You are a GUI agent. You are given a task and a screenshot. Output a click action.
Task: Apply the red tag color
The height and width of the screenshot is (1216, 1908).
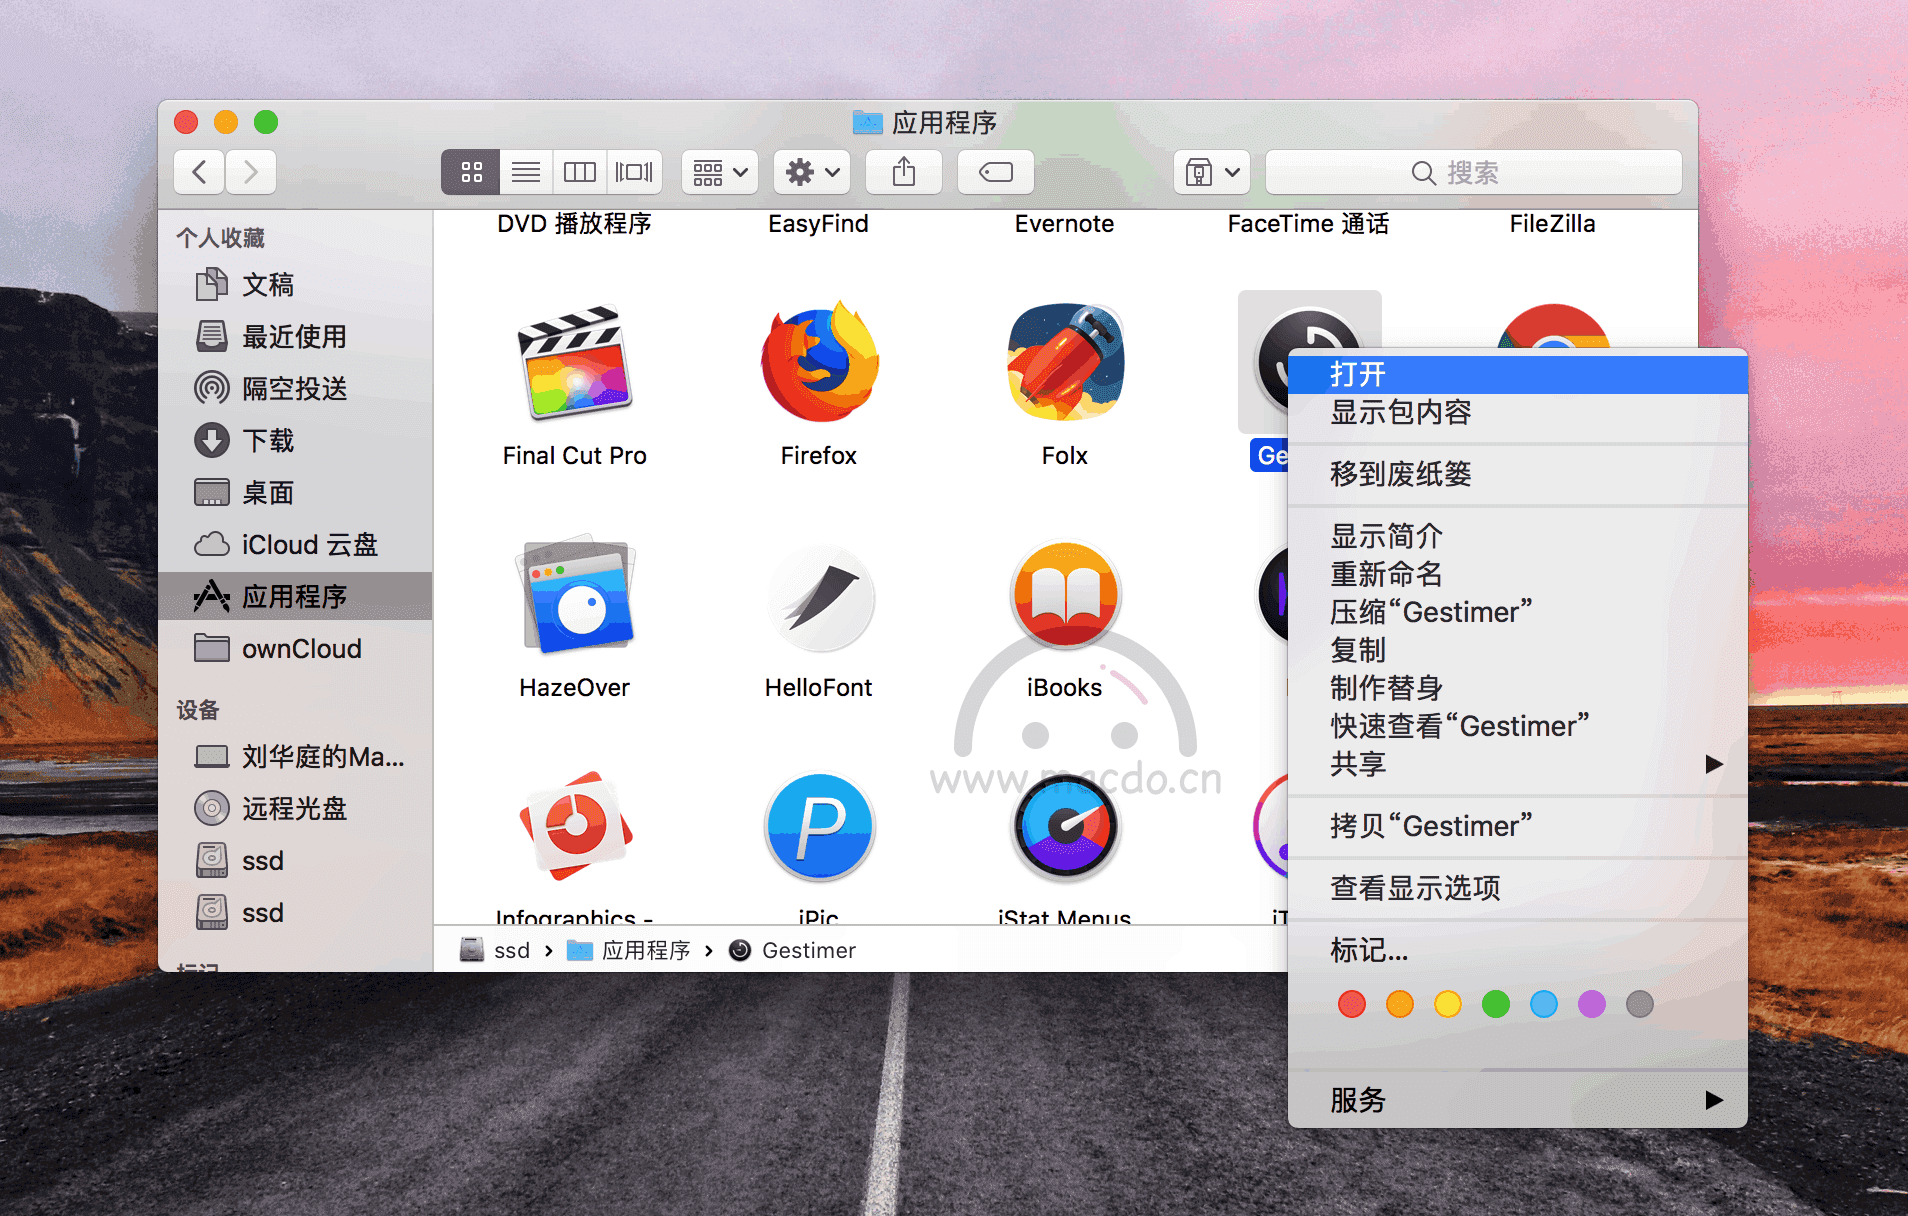point(1352,1004)
